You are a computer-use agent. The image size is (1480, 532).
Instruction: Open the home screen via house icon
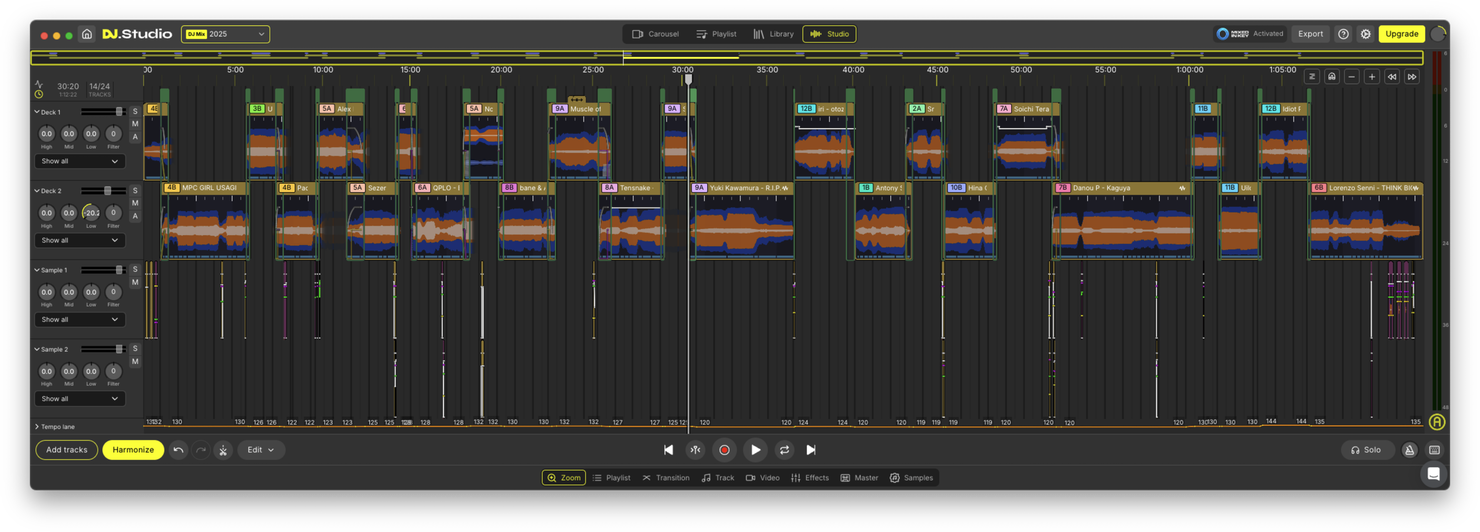pyautogui.click(x=87, y=34)
